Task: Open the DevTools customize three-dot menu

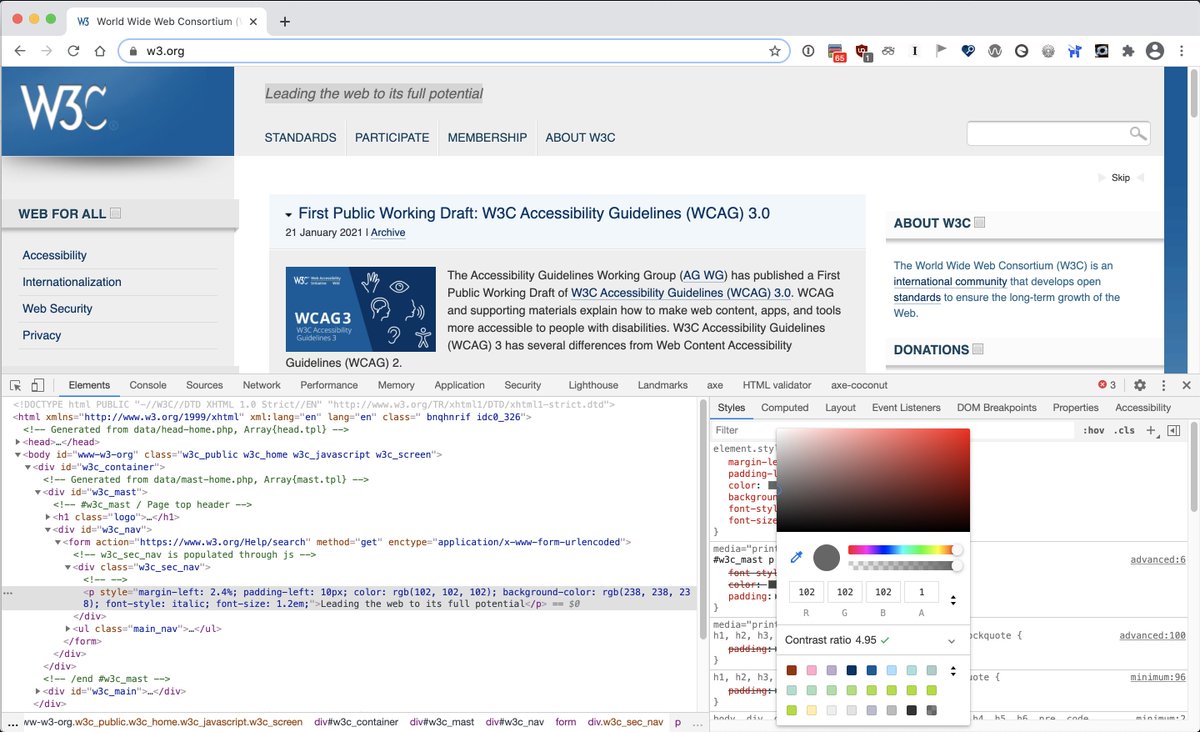Action: 1164,385
